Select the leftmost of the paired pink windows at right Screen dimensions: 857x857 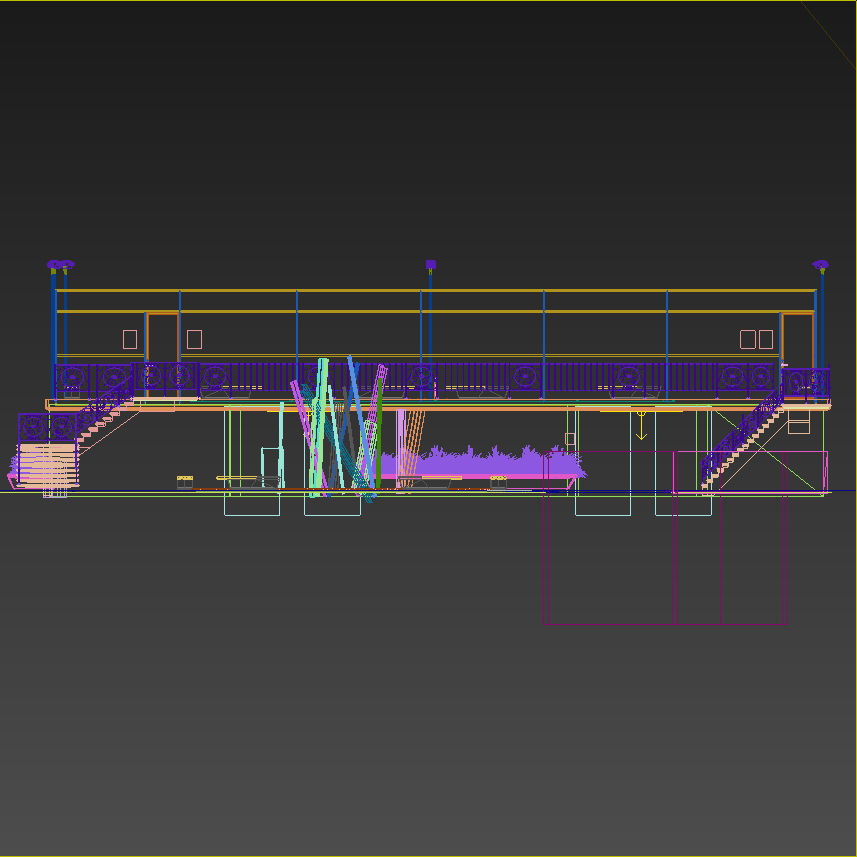748,339
